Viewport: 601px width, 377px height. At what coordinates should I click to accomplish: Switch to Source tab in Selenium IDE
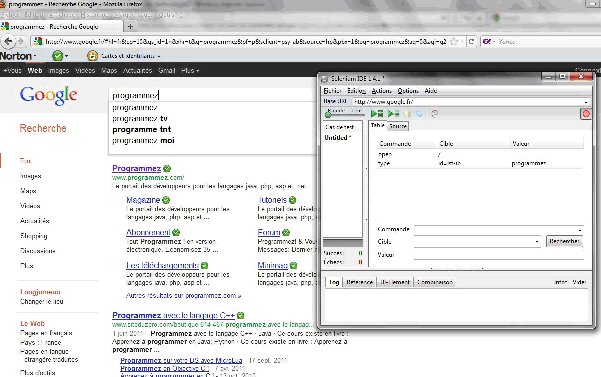[x=398, y=126]
